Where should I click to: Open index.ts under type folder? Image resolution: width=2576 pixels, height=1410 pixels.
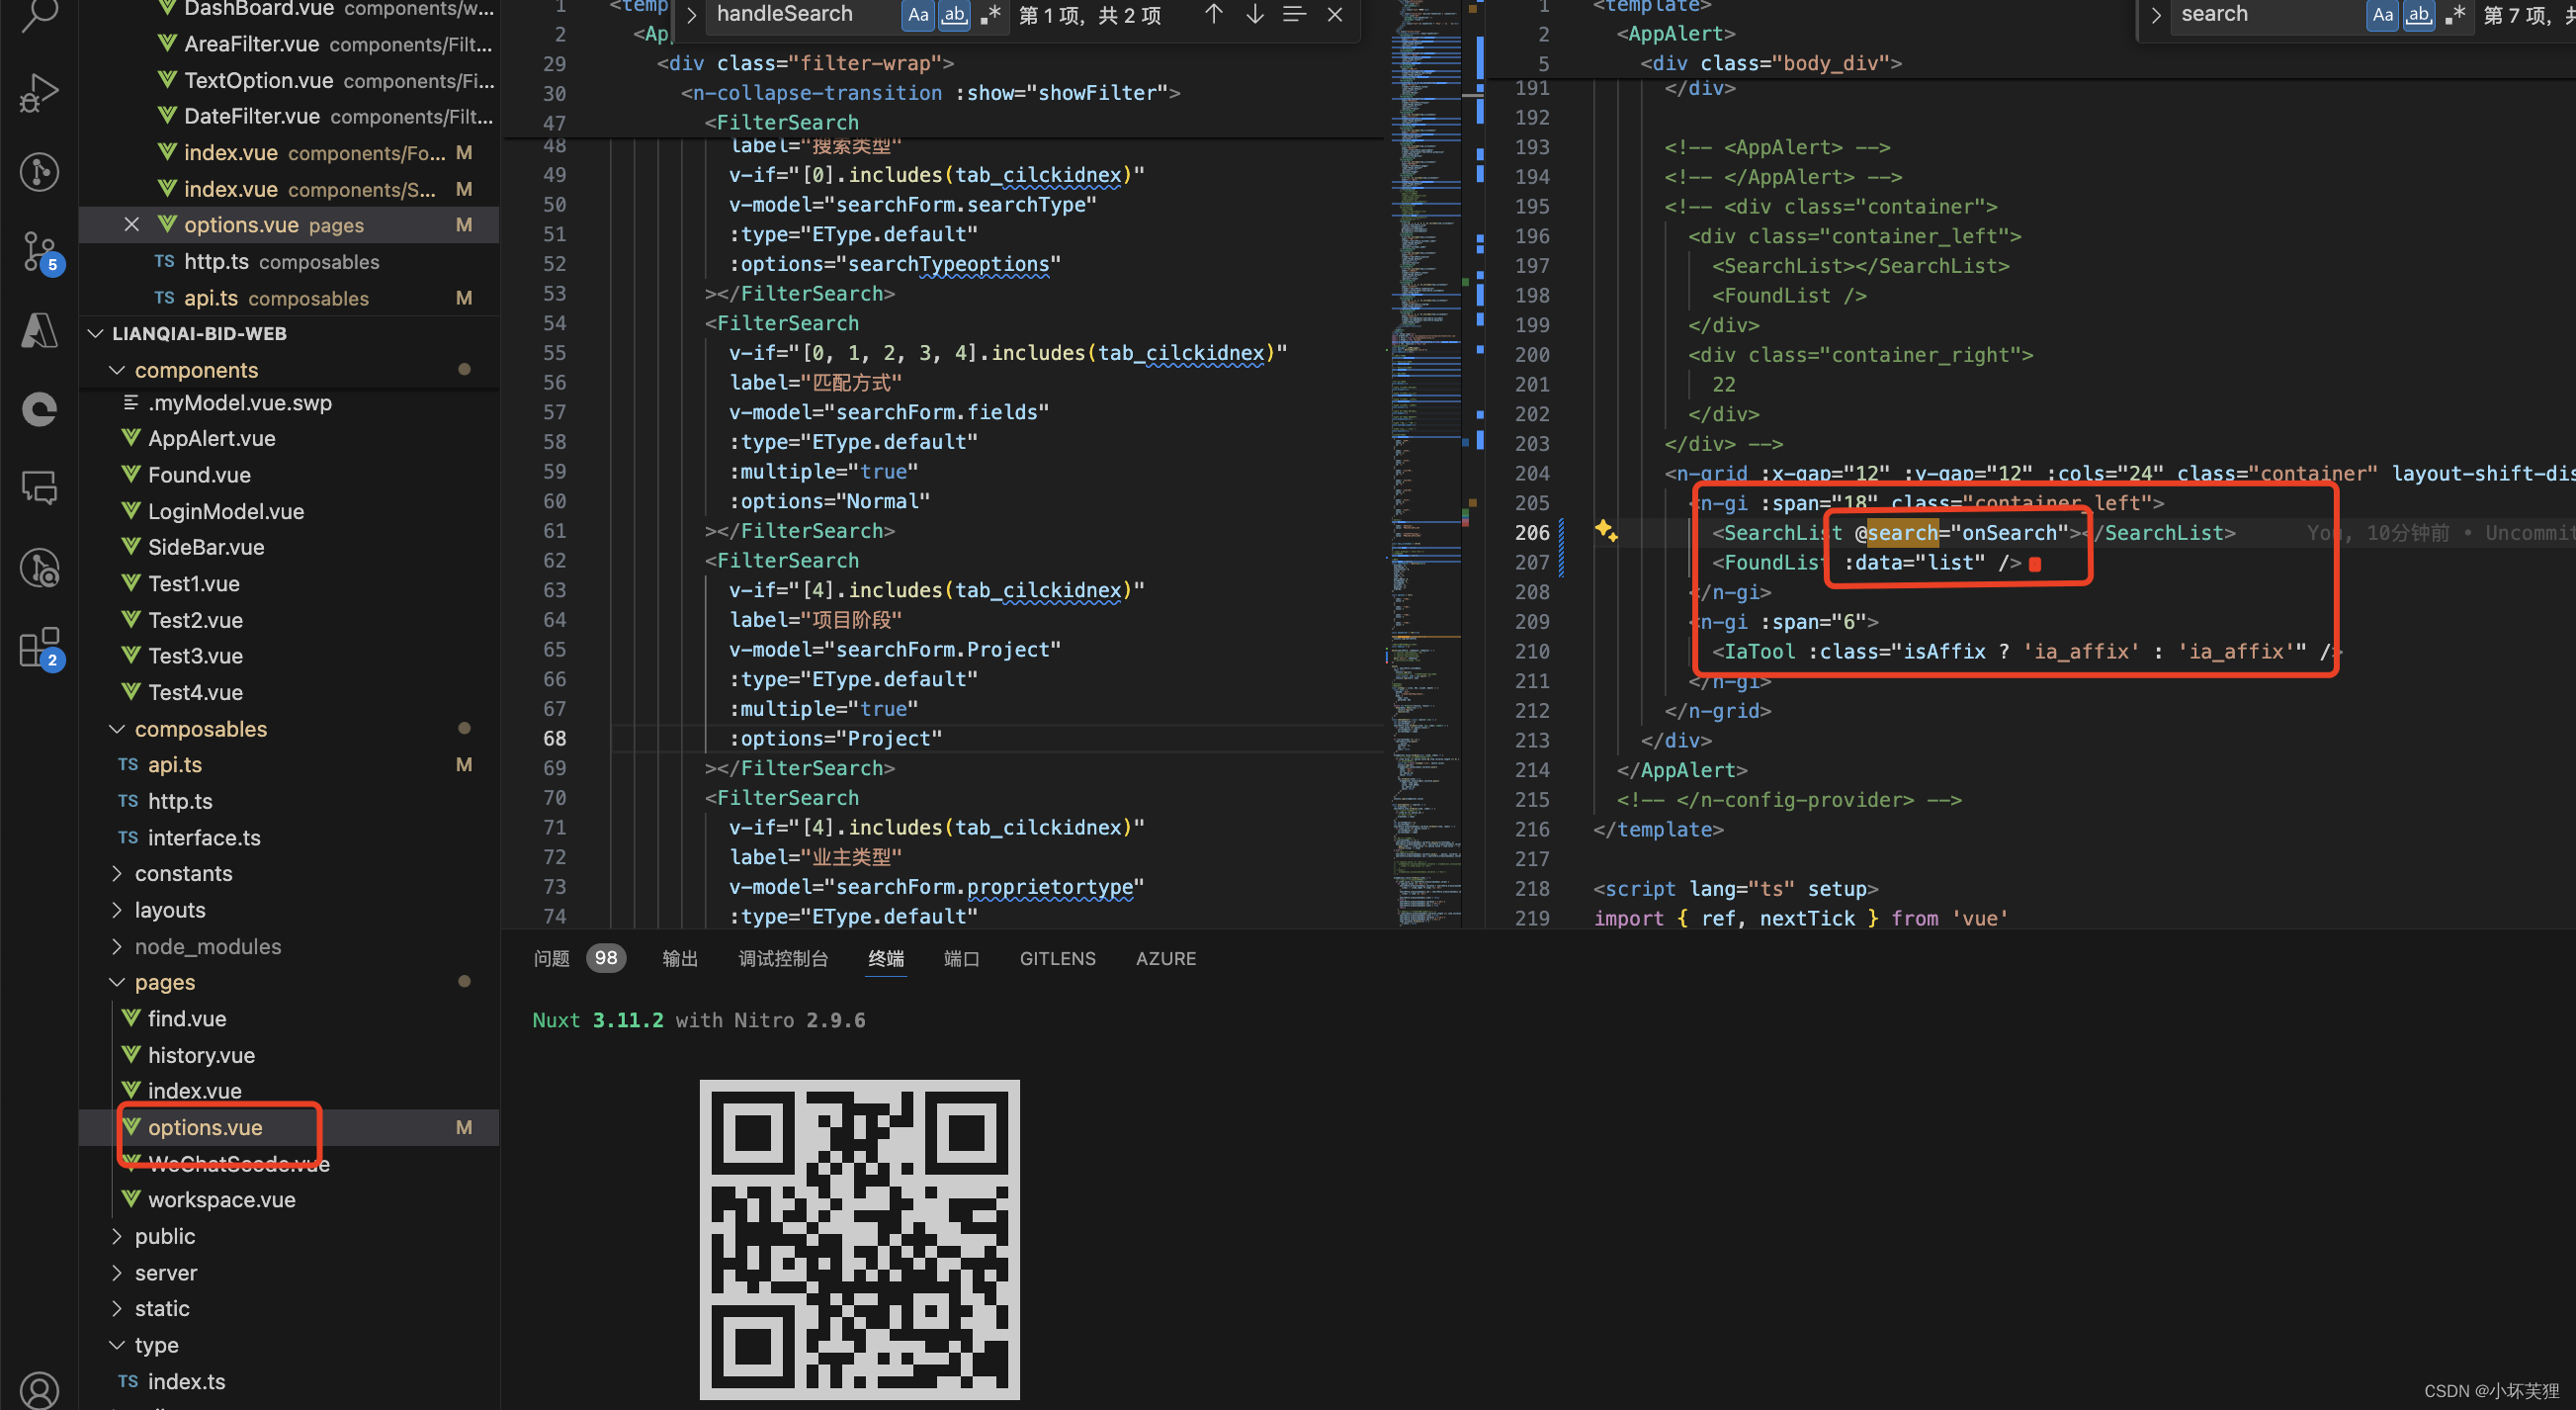290,1381
